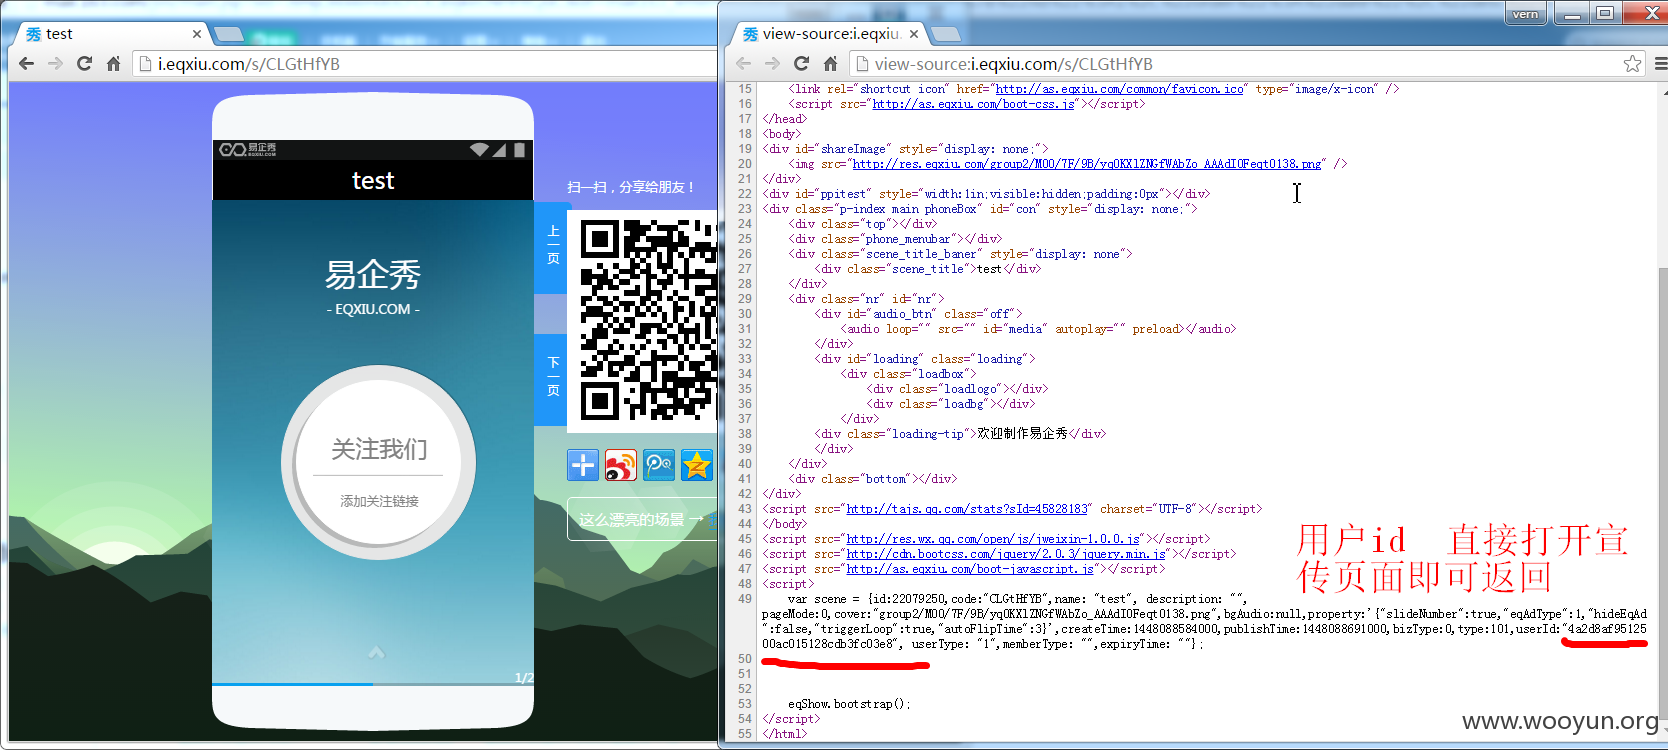
Task: Open home page in the test browser window
Action: coord(113,63)
